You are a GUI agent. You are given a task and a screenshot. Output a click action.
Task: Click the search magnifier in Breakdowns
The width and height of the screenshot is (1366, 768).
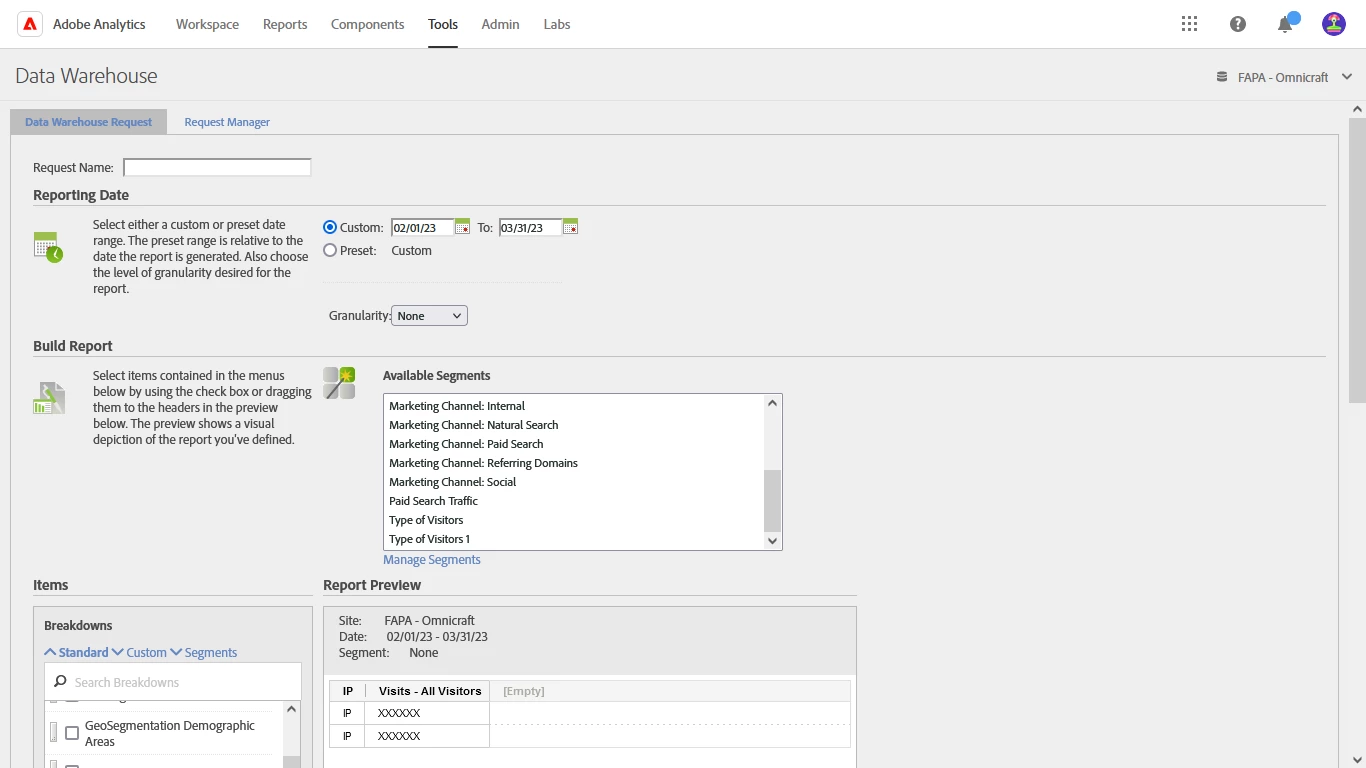[x=60, y=682]
